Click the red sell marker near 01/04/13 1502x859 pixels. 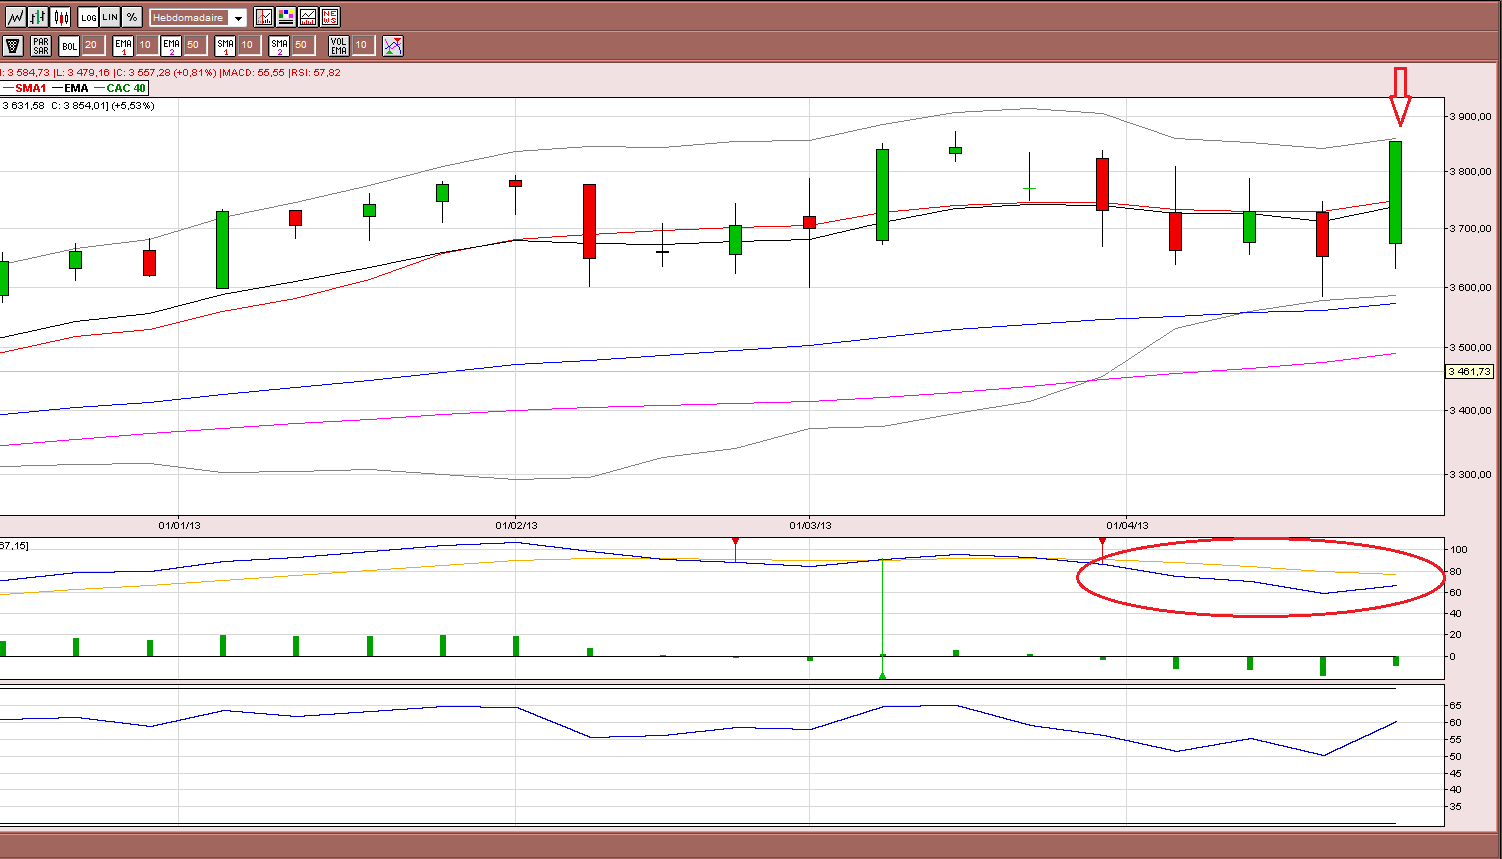pos(1102,541)
